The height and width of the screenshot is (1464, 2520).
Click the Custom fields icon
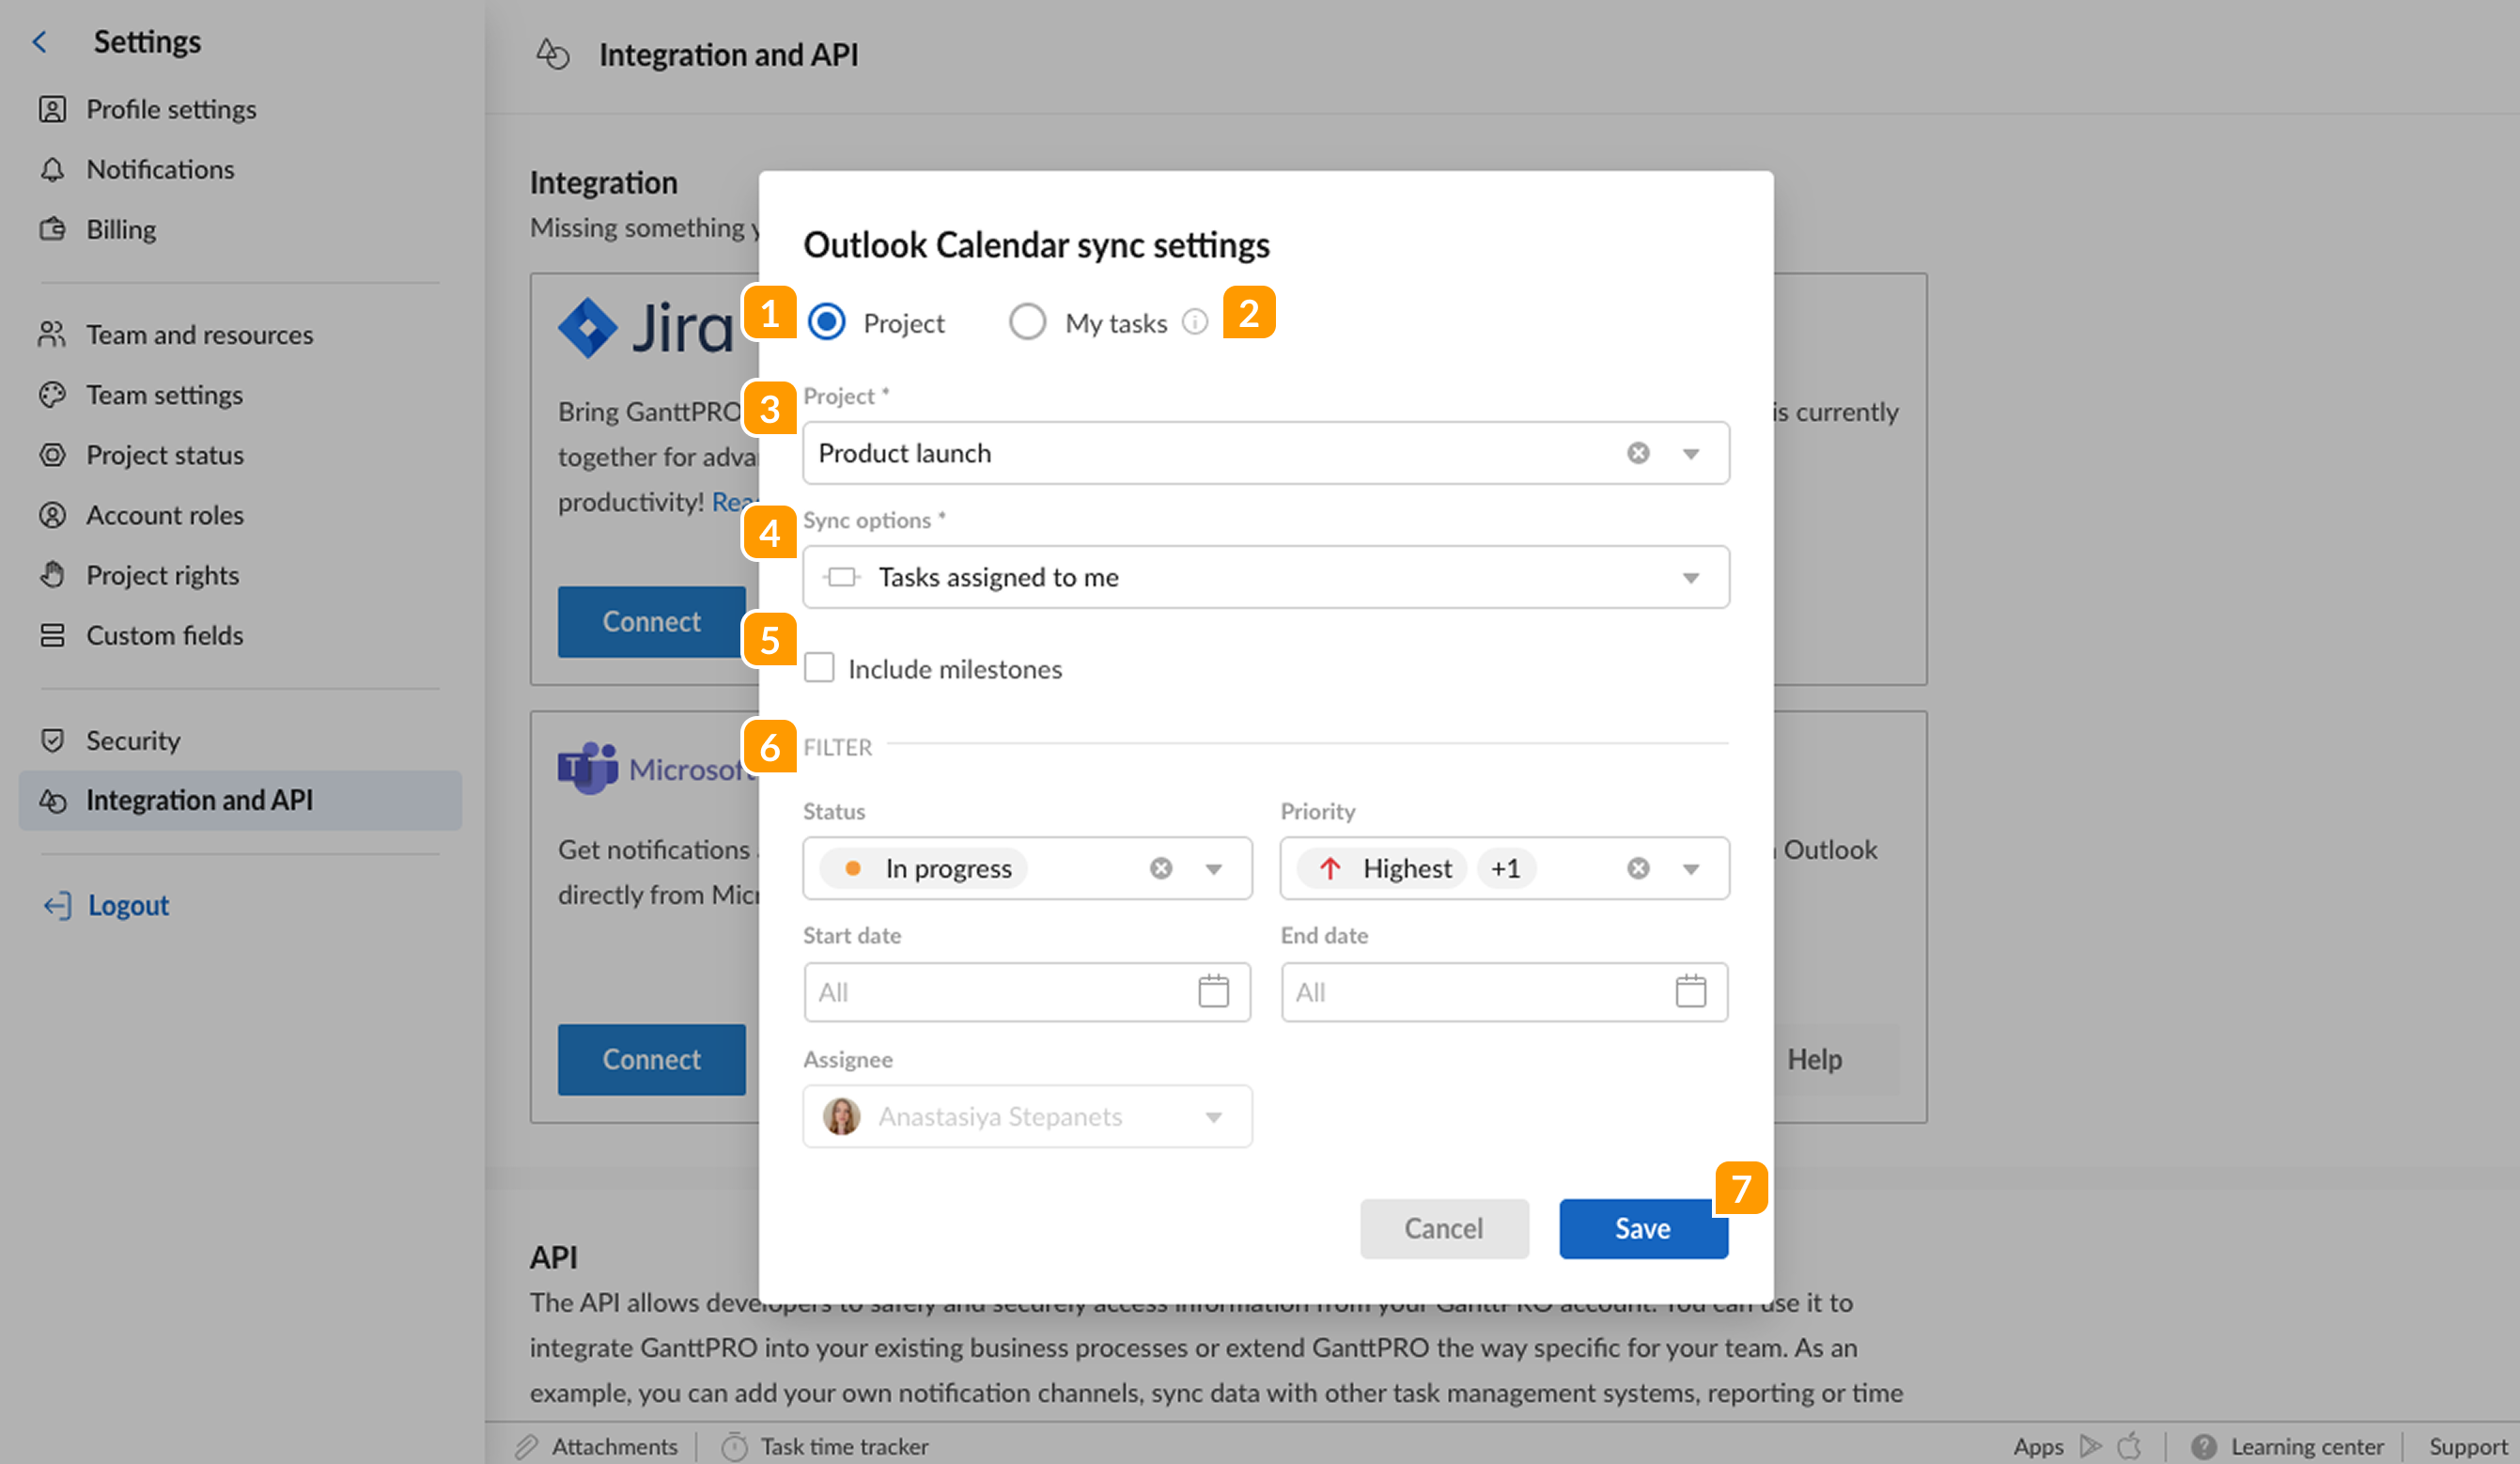[x=54, y=635]
